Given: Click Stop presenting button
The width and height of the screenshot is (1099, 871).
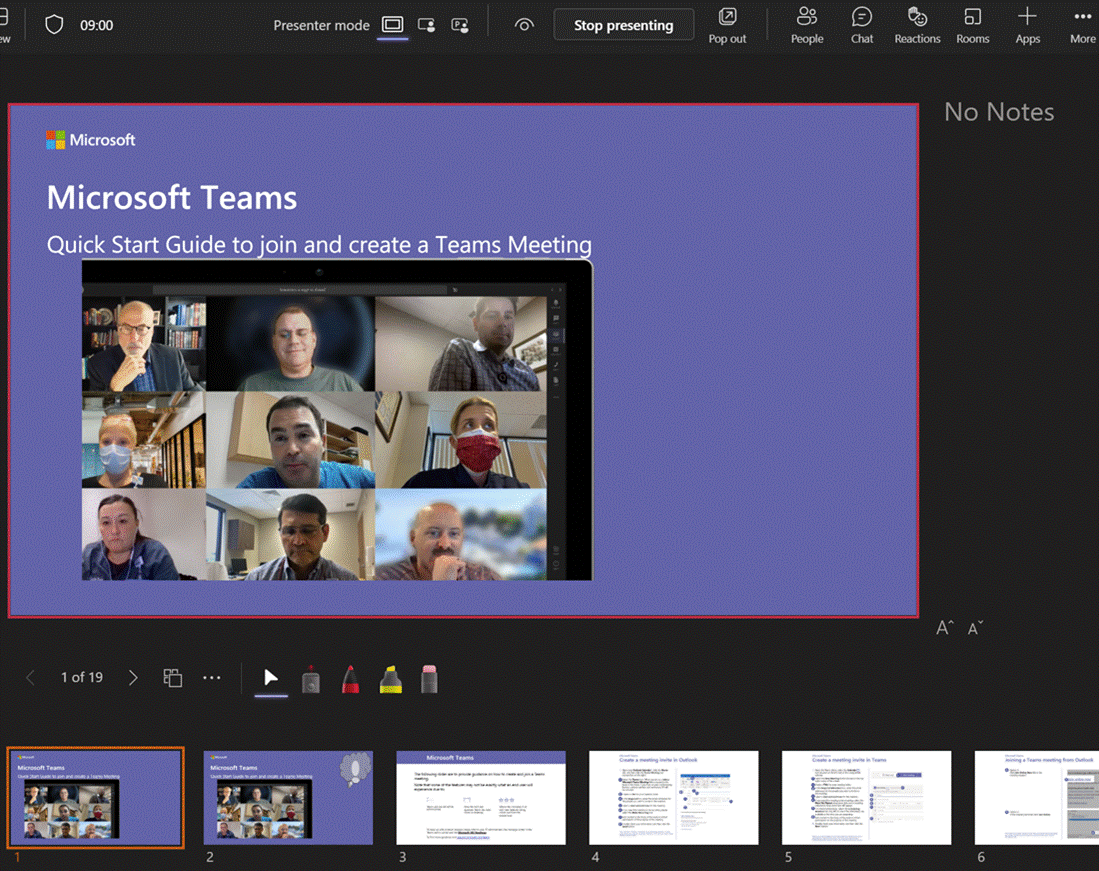Looking at the screenshot, I should [624, 25].
